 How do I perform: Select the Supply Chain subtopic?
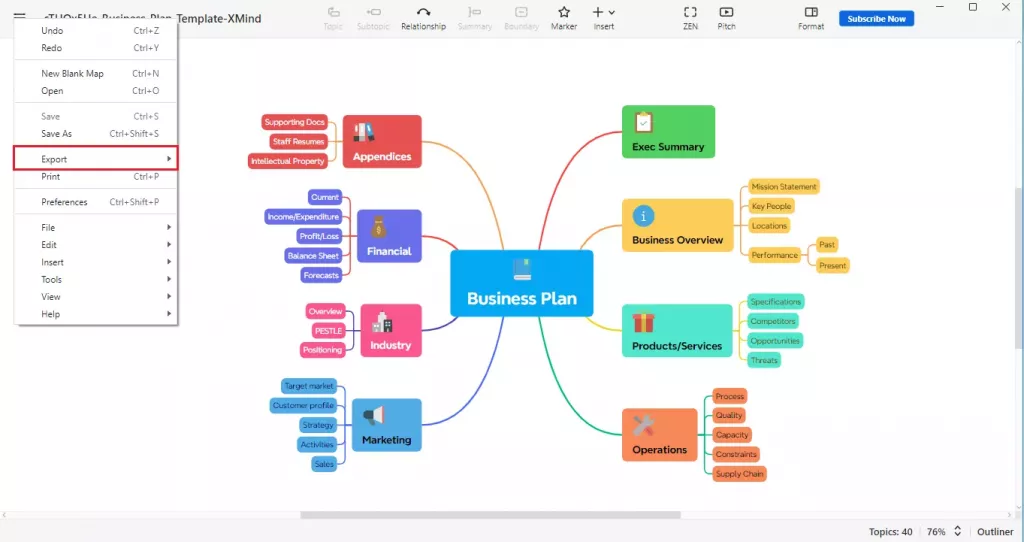[739, 474]
